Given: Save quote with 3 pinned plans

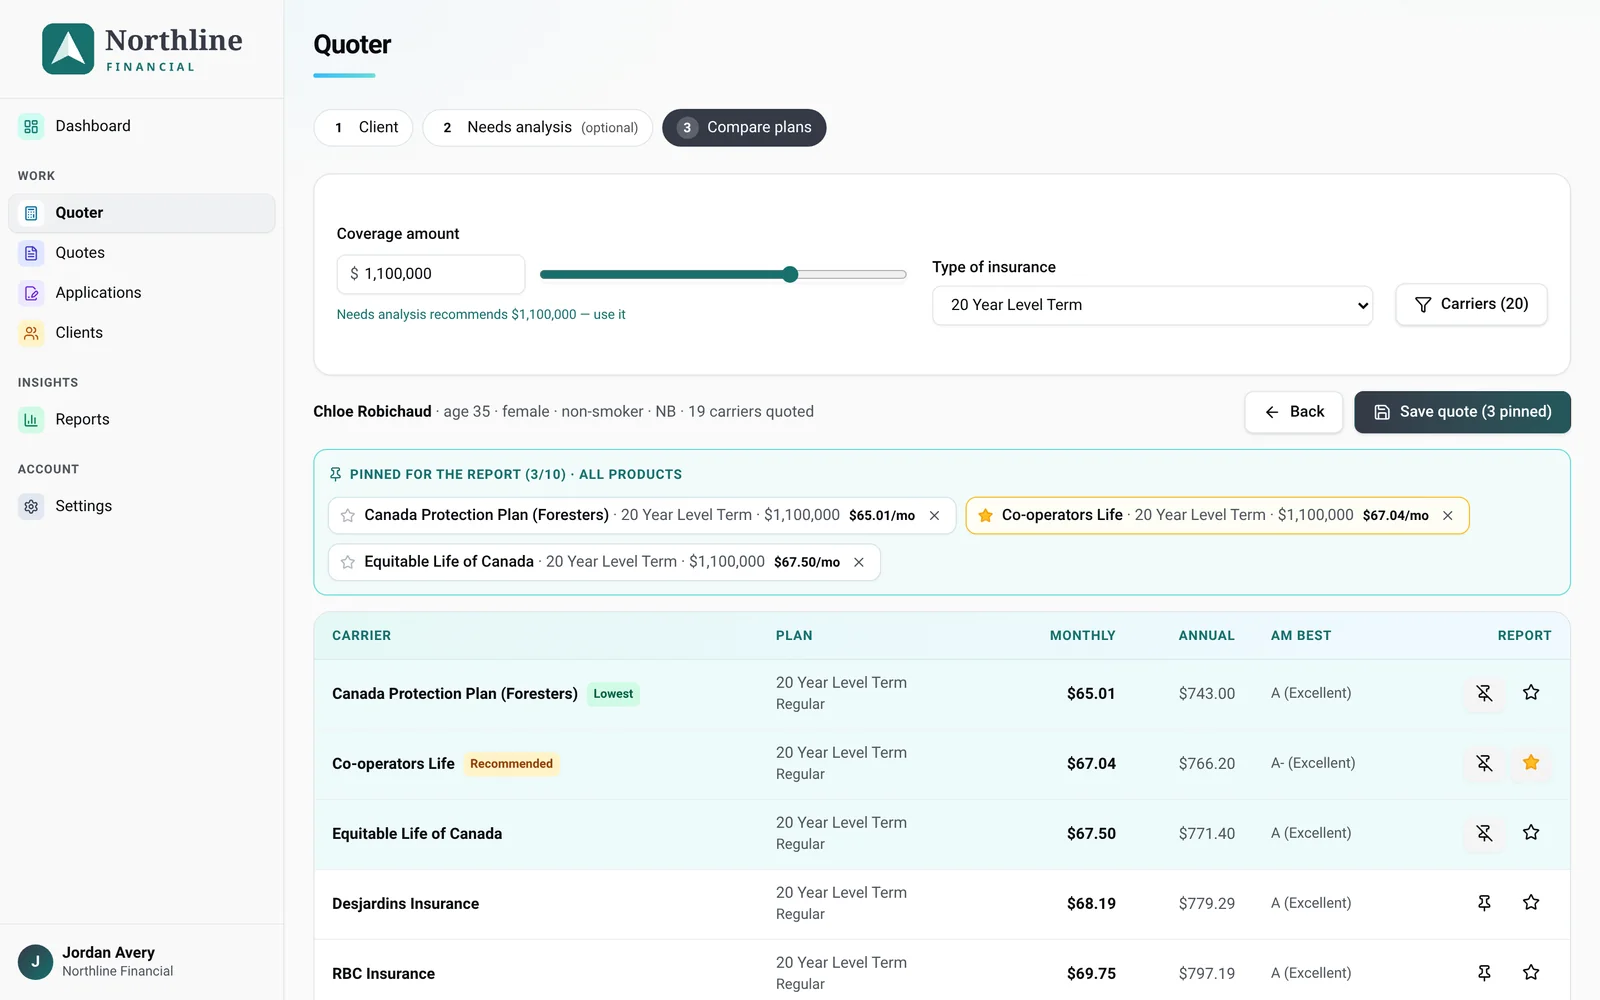Looking at the screenshot, I should [1462, 412].
